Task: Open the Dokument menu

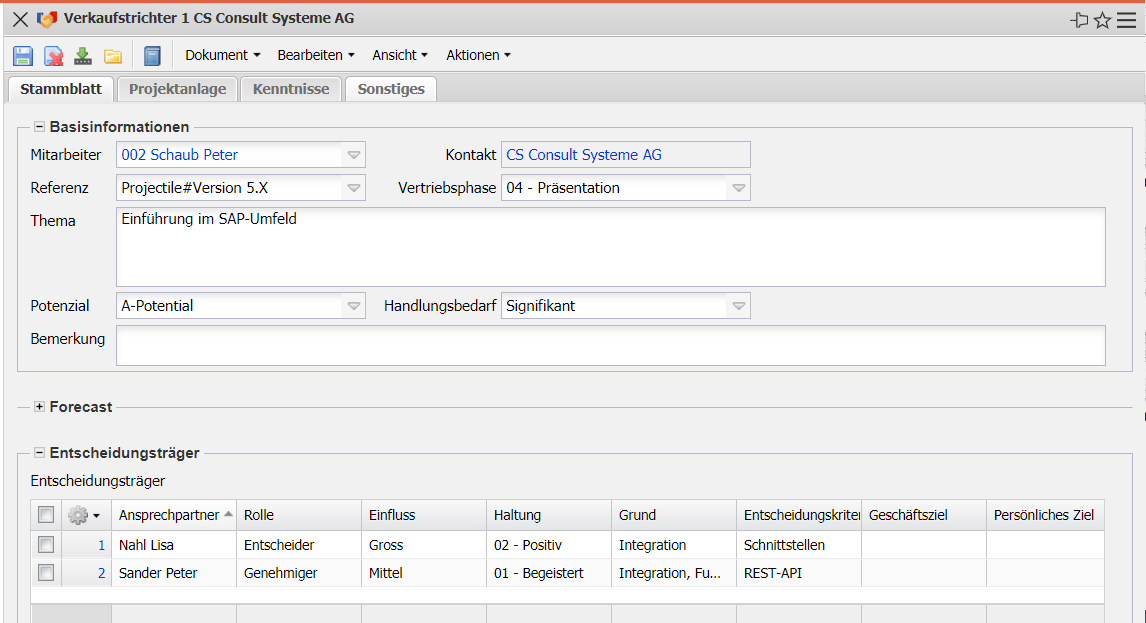Action: click(222, 56)
